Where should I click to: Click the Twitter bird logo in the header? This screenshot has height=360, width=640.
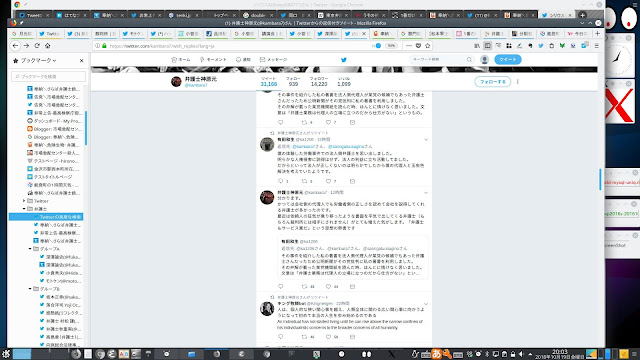click(x=344, y=60)
